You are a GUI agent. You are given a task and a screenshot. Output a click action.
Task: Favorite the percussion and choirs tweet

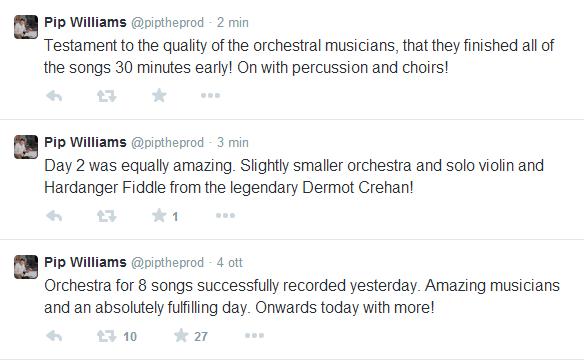[x=159, y=95]
